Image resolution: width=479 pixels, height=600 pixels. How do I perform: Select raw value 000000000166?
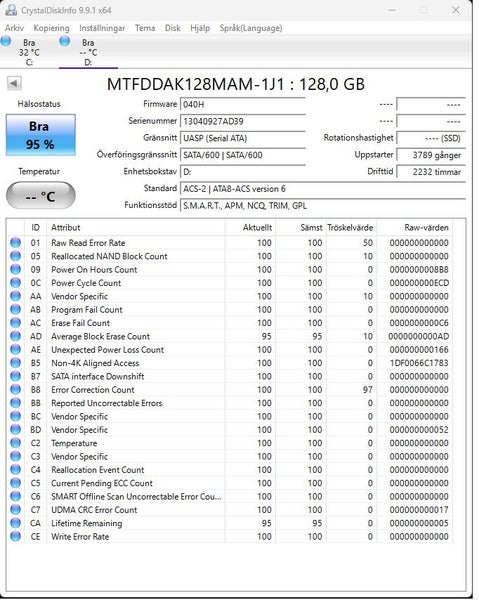pos(419,349)
